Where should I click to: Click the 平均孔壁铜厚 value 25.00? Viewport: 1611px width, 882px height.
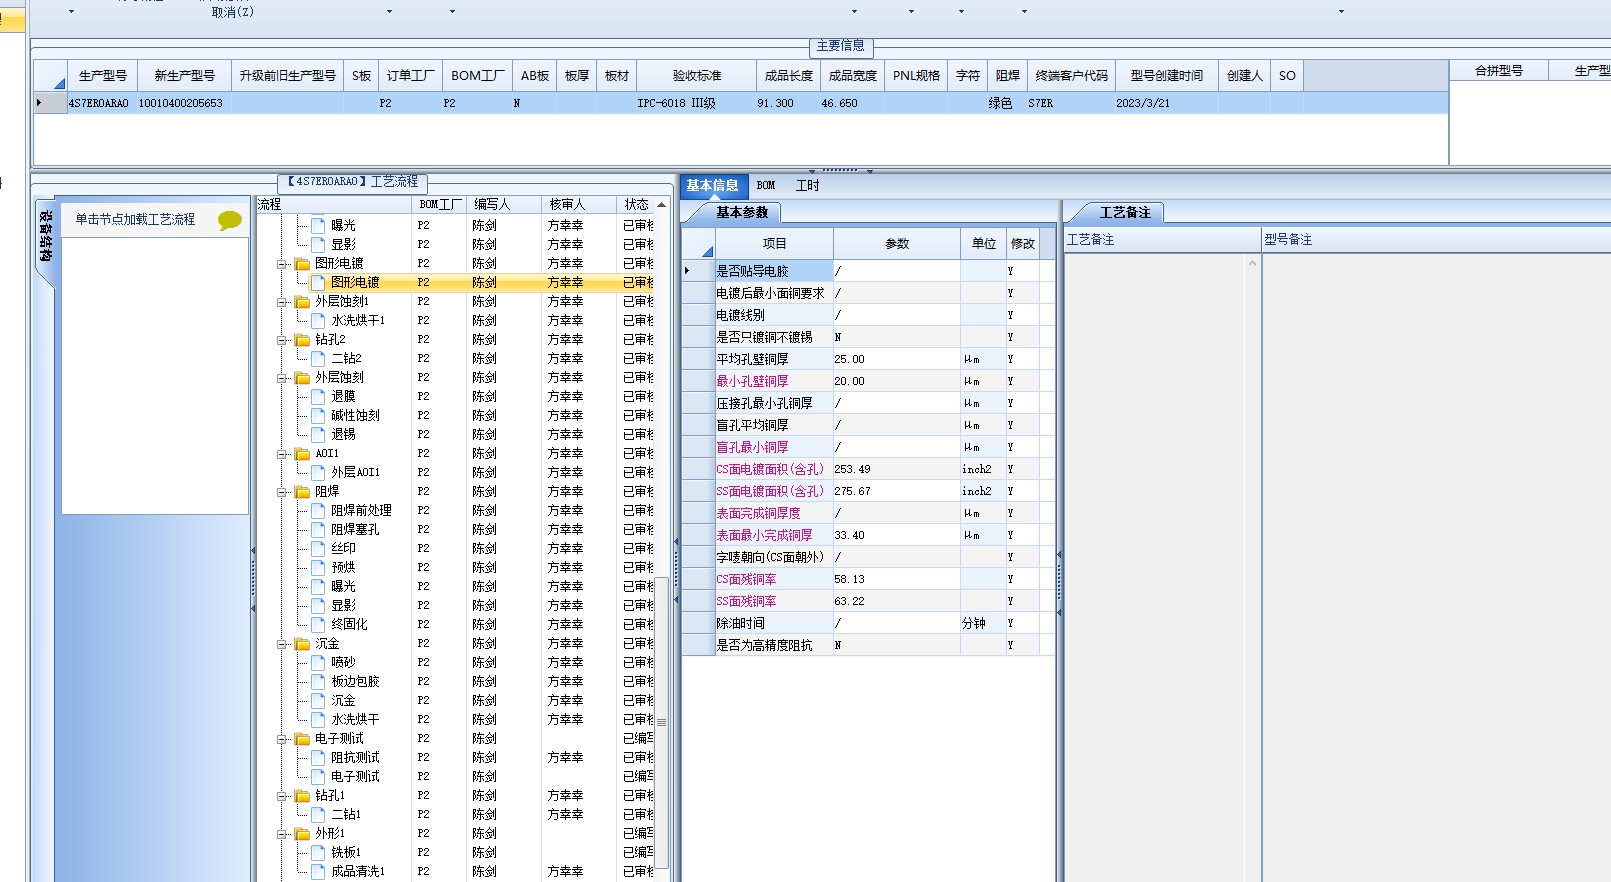[896, 359]
